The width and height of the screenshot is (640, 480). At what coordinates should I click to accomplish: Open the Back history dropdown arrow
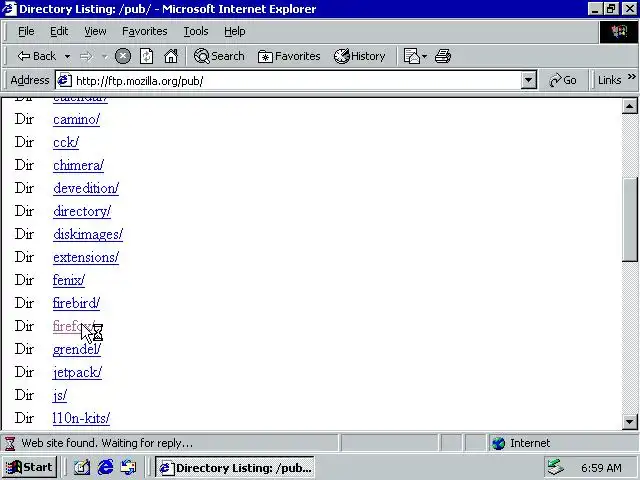(67, 56)
